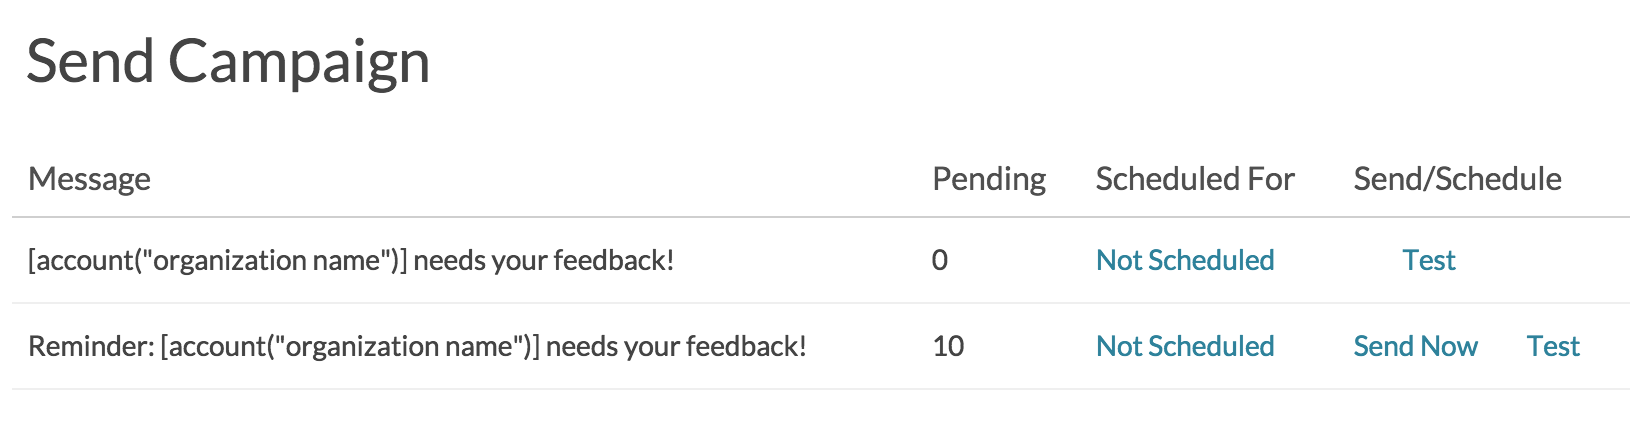Click the account merge code in first message

[x=217, y=260]
